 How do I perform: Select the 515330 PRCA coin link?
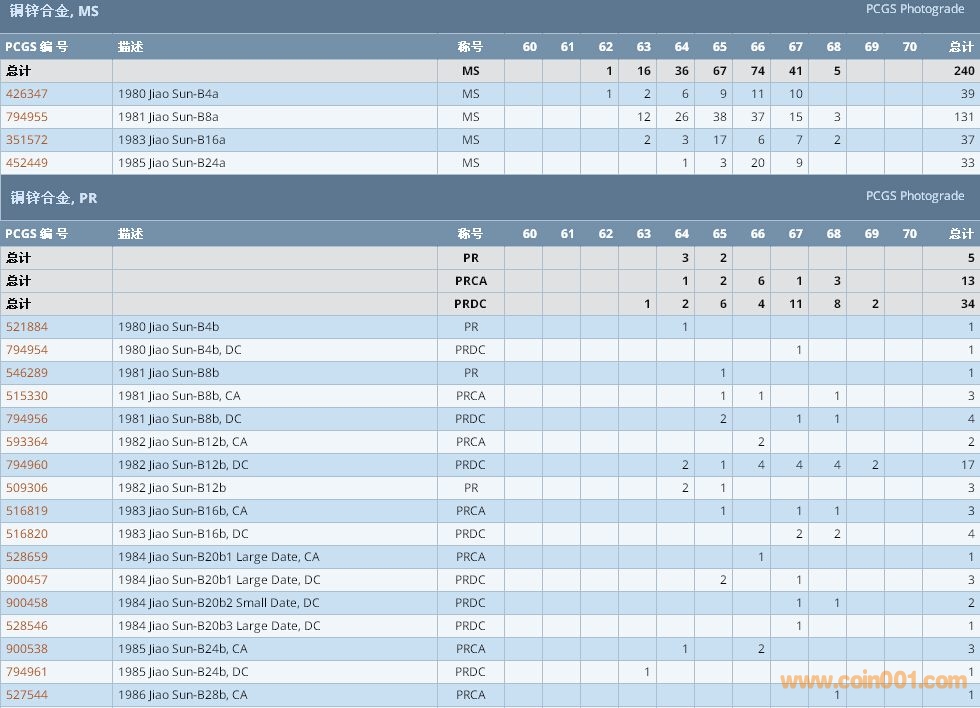coord(27,396)
